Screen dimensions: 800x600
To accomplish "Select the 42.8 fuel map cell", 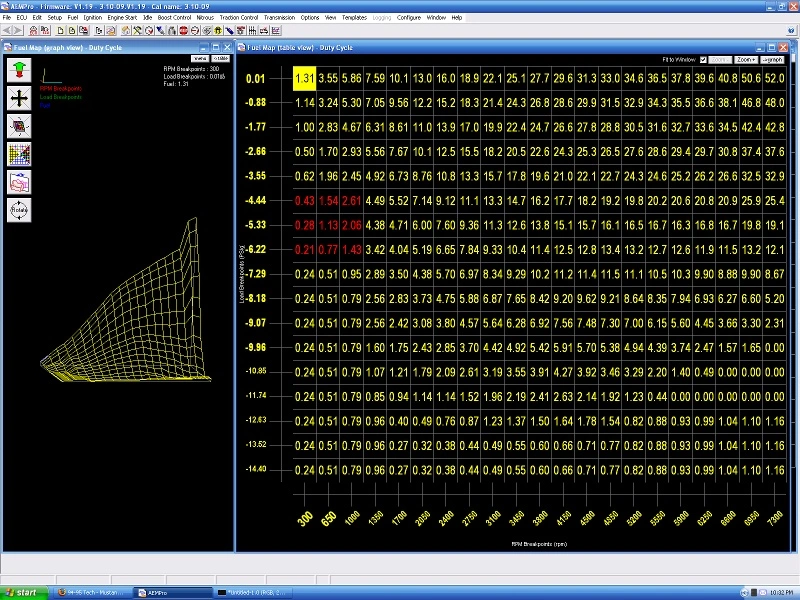I will pyautogui.click(x=774, y=128).
